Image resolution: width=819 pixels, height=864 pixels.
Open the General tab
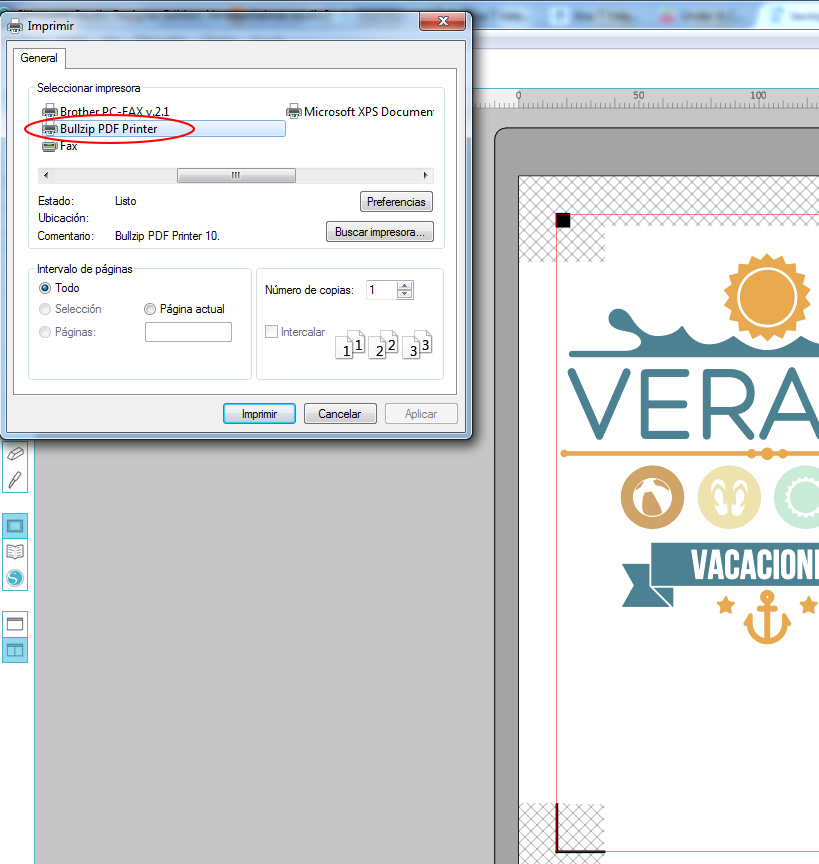pyautogui.click(x=39, y=58)
